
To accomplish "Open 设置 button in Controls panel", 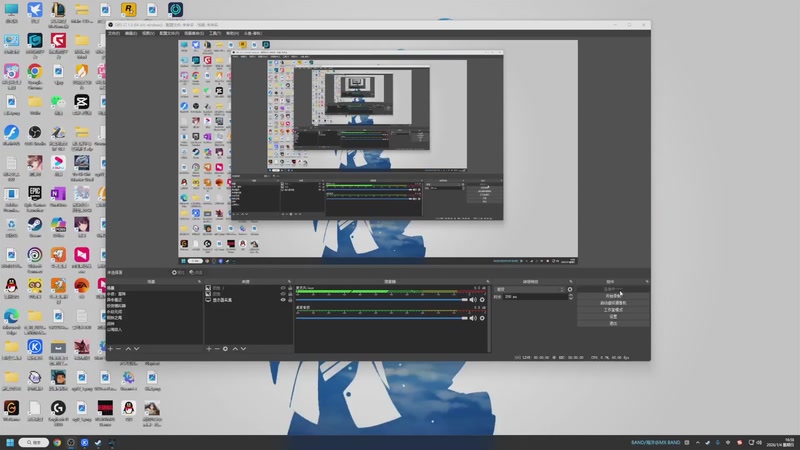I will pos(613,316).
